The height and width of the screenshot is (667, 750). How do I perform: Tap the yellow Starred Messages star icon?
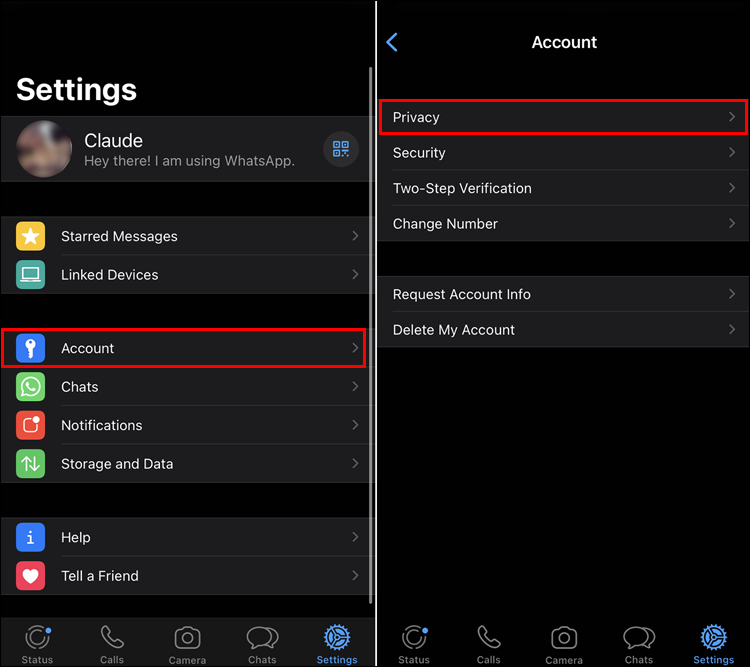coord(30,236)
